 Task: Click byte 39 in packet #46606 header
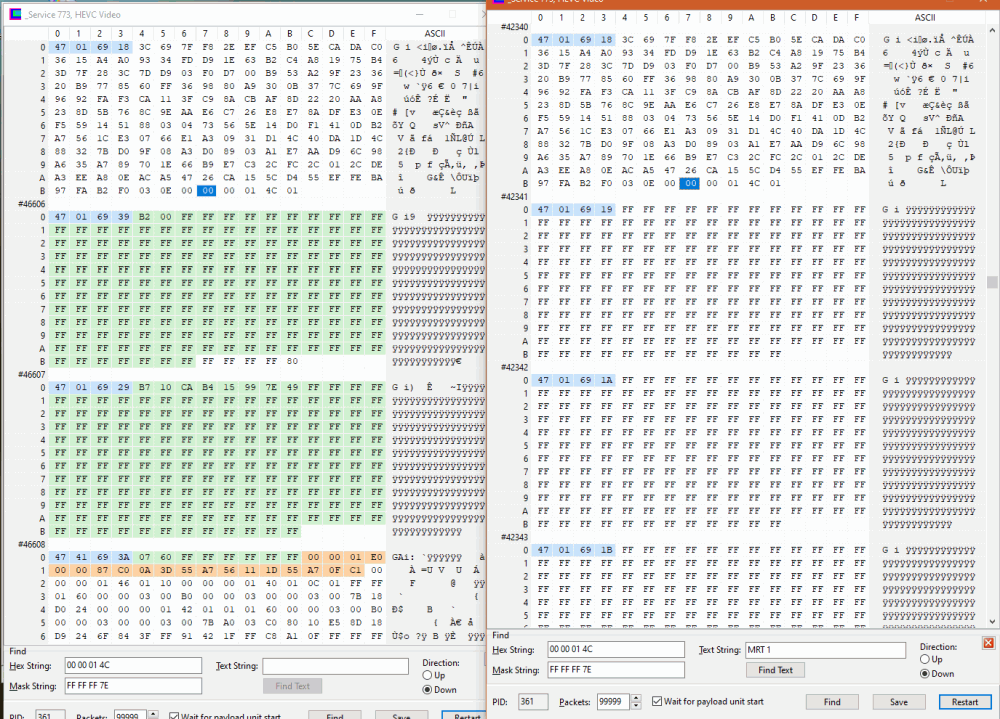[x=123, y=216]
